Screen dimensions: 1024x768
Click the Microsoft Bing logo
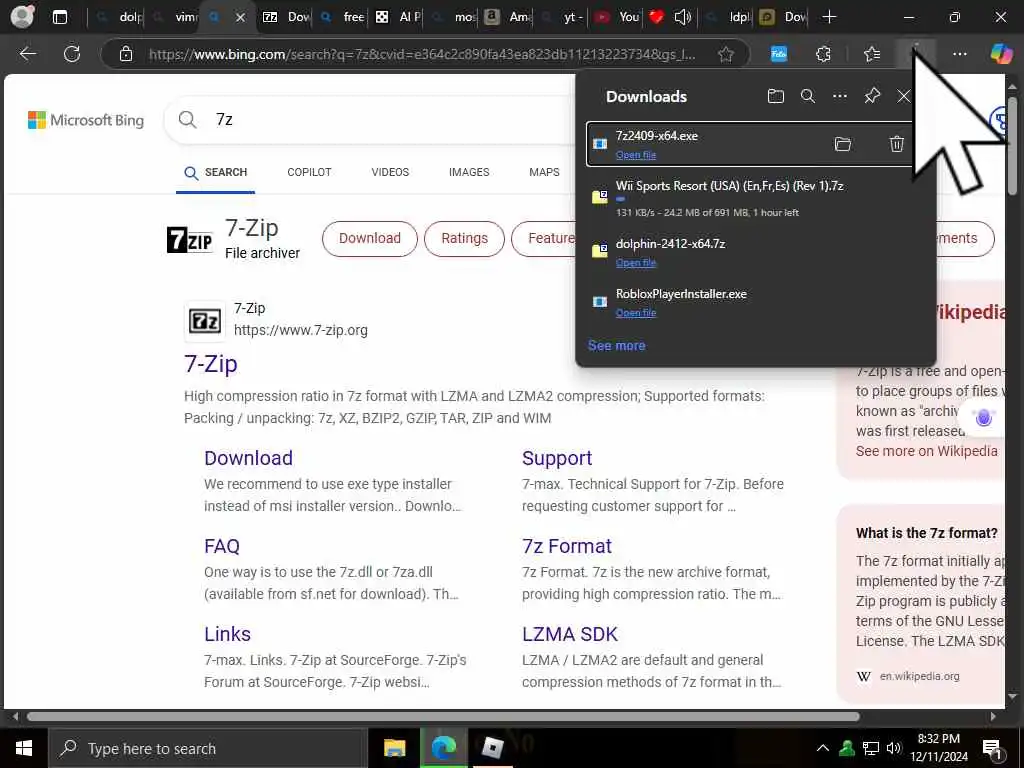click(86, 120)
